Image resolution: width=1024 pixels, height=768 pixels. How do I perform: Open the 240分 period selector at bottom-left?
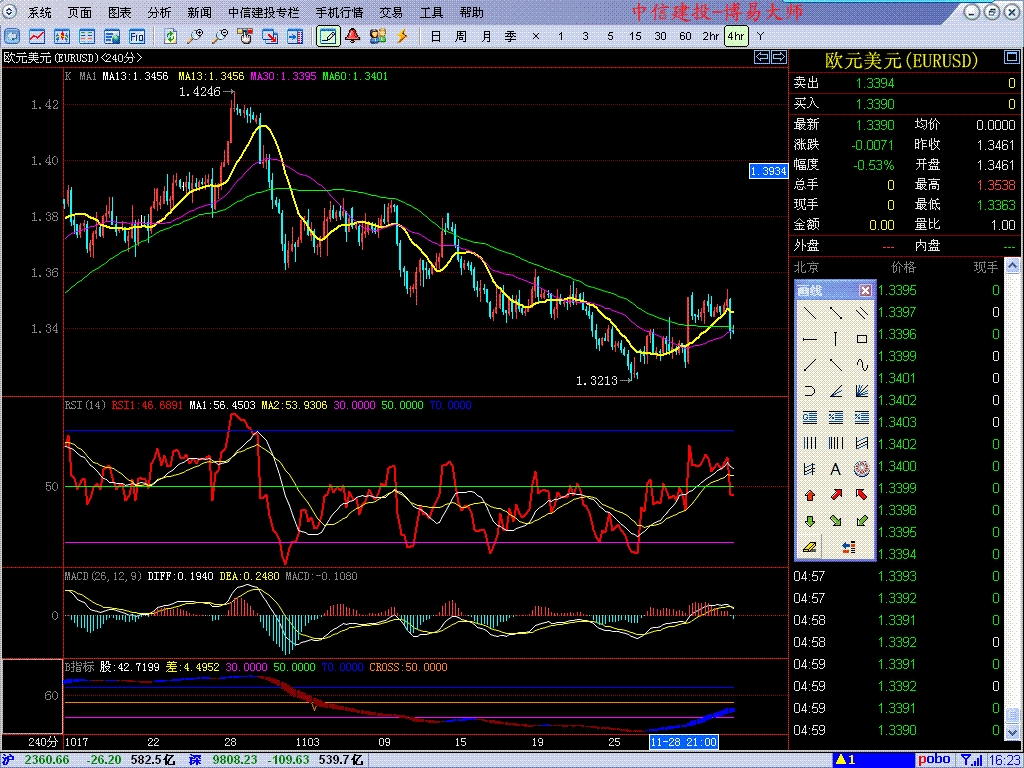coord(42,742)
